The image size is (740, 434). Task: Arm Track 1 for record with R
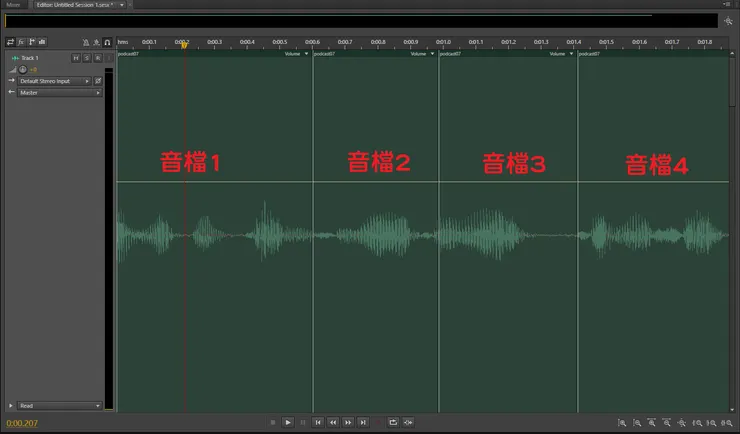(98, 58)
